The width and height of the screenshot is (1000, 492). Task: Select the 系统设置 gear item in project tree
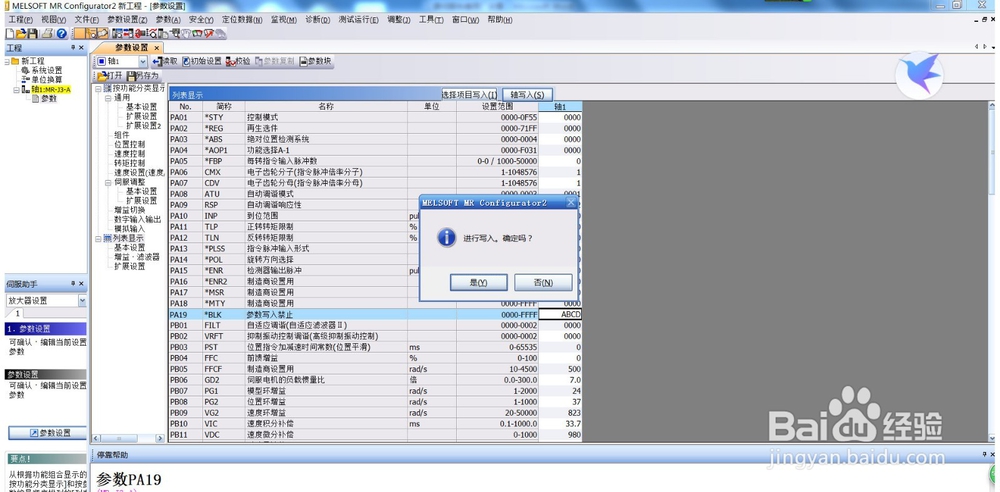click(x=42, y=70)
